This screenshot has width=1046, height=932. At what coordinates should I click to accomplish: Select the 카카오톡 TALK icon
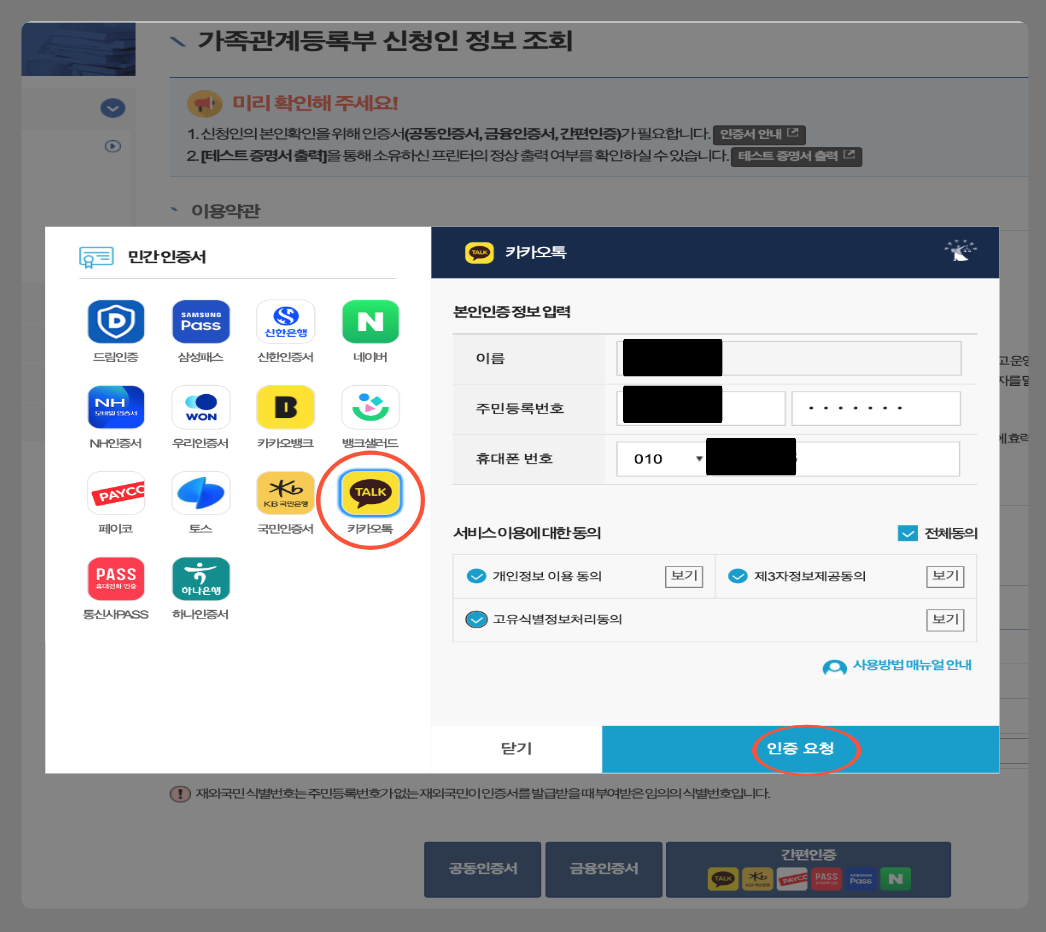[x=370, y=493]
